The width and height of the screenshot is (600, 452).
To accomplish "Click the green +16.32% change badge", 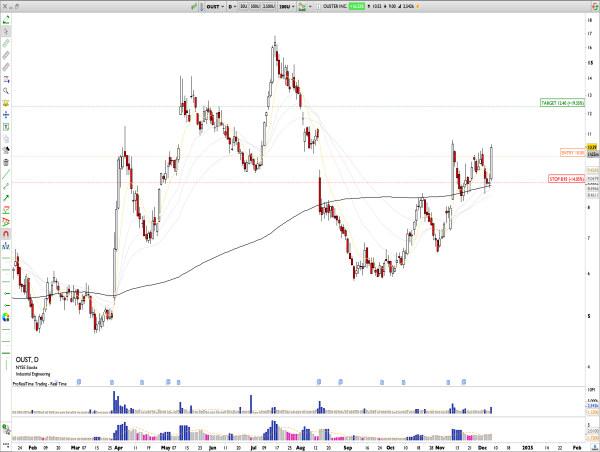I will (356, 7).
